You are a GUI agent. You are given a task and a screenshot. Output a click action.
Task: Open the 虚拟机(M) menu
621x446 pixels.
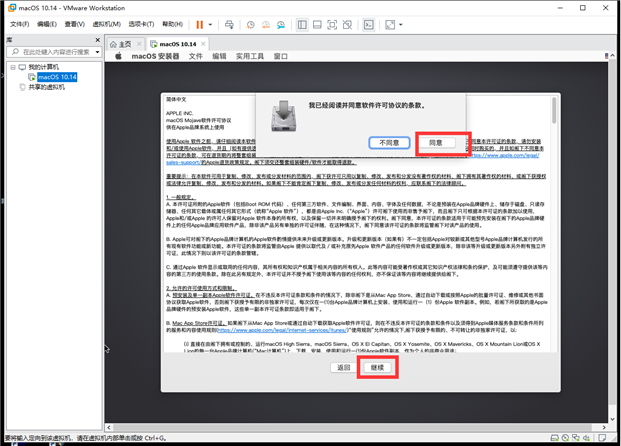[107, 24]
